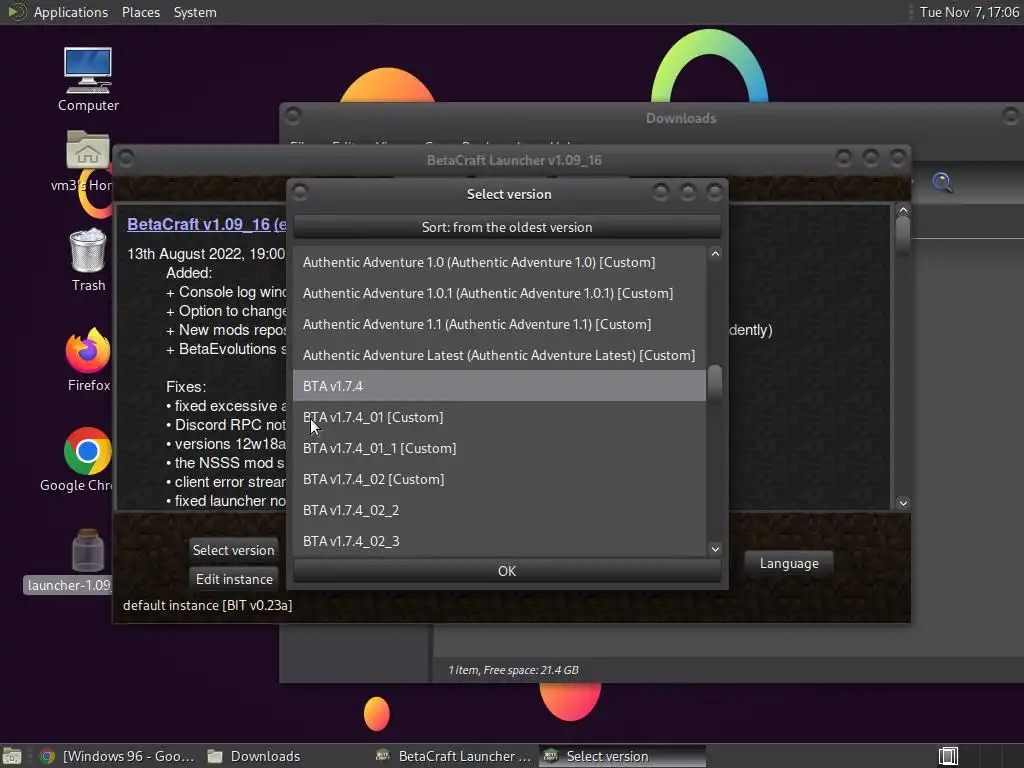Click the Language button

point(789,563)
